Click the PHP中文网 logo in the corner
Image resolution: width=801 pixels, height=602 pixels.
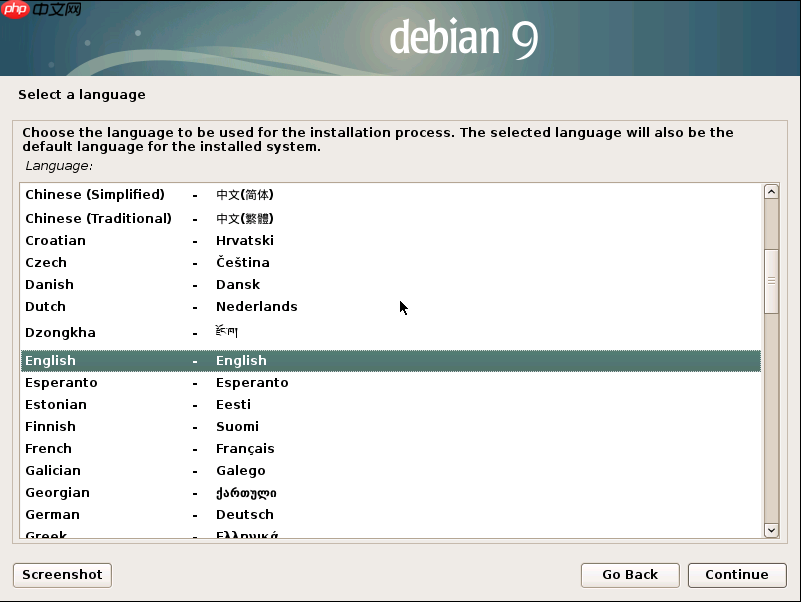tap(40, 12)
